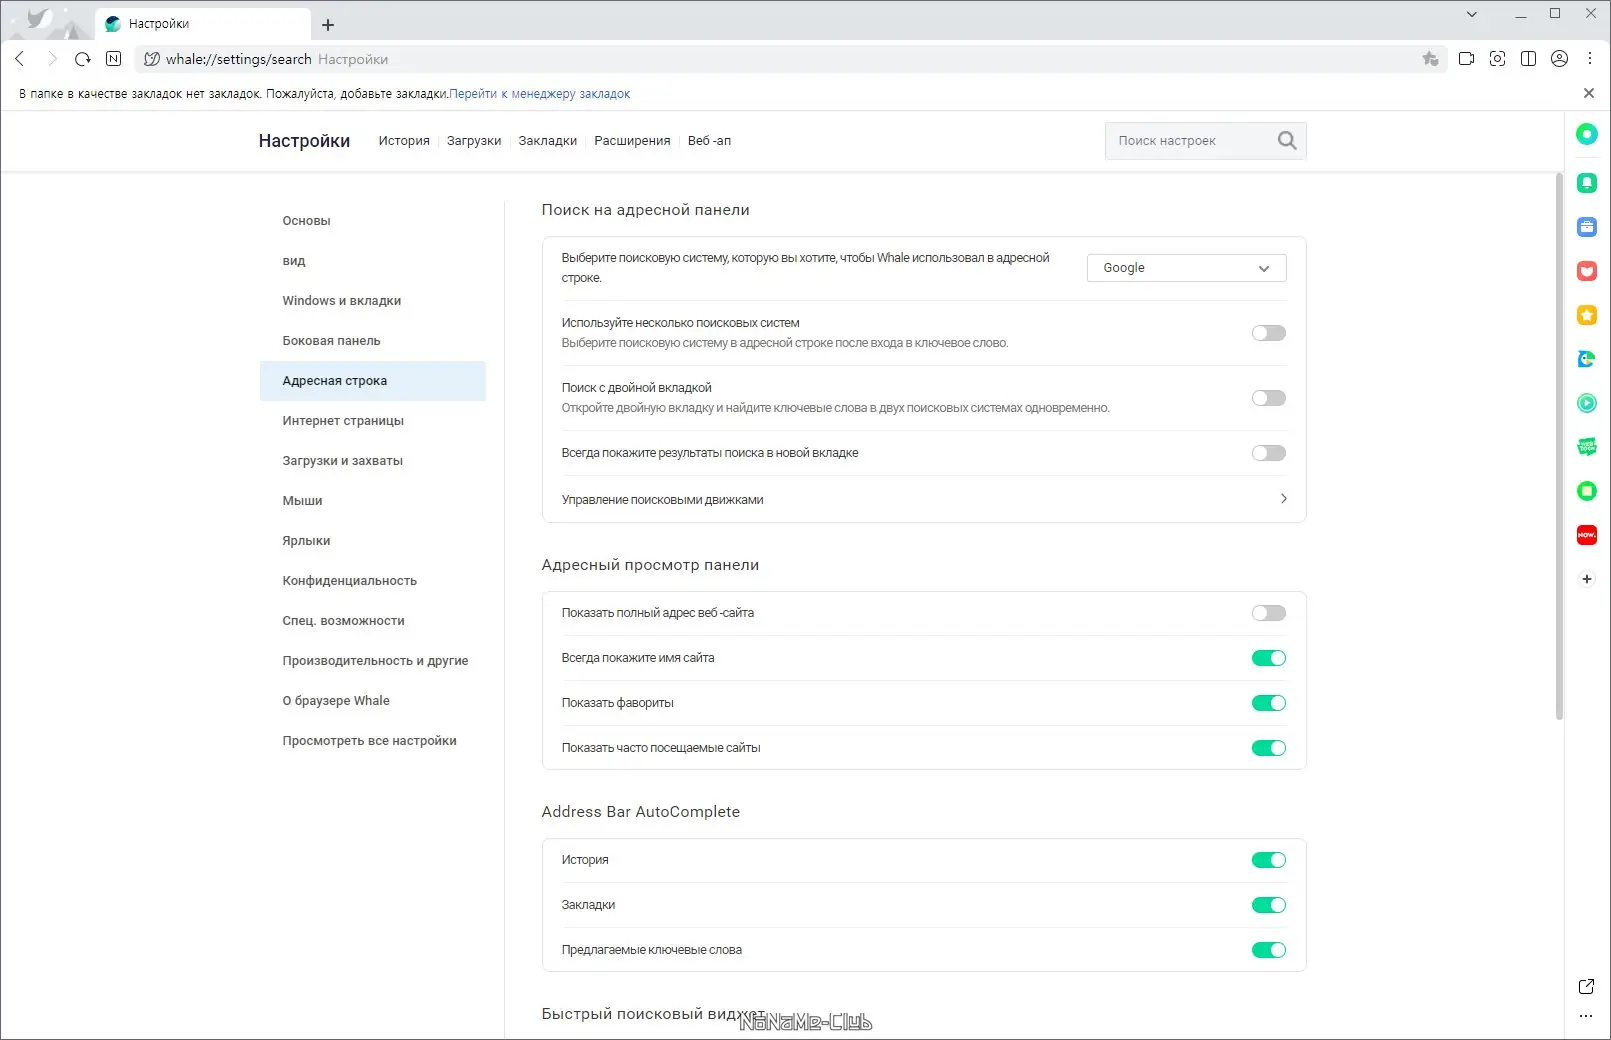Open tab list chevron in title bar

[1471, 14]
